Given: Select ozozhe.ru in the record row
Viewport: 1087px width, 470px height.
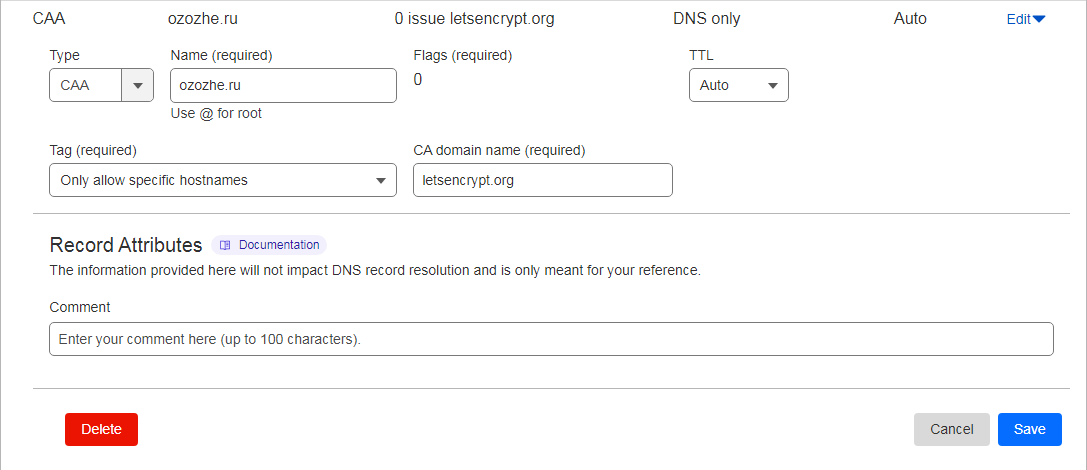Looking at the screenshot, I should [203, 19].
